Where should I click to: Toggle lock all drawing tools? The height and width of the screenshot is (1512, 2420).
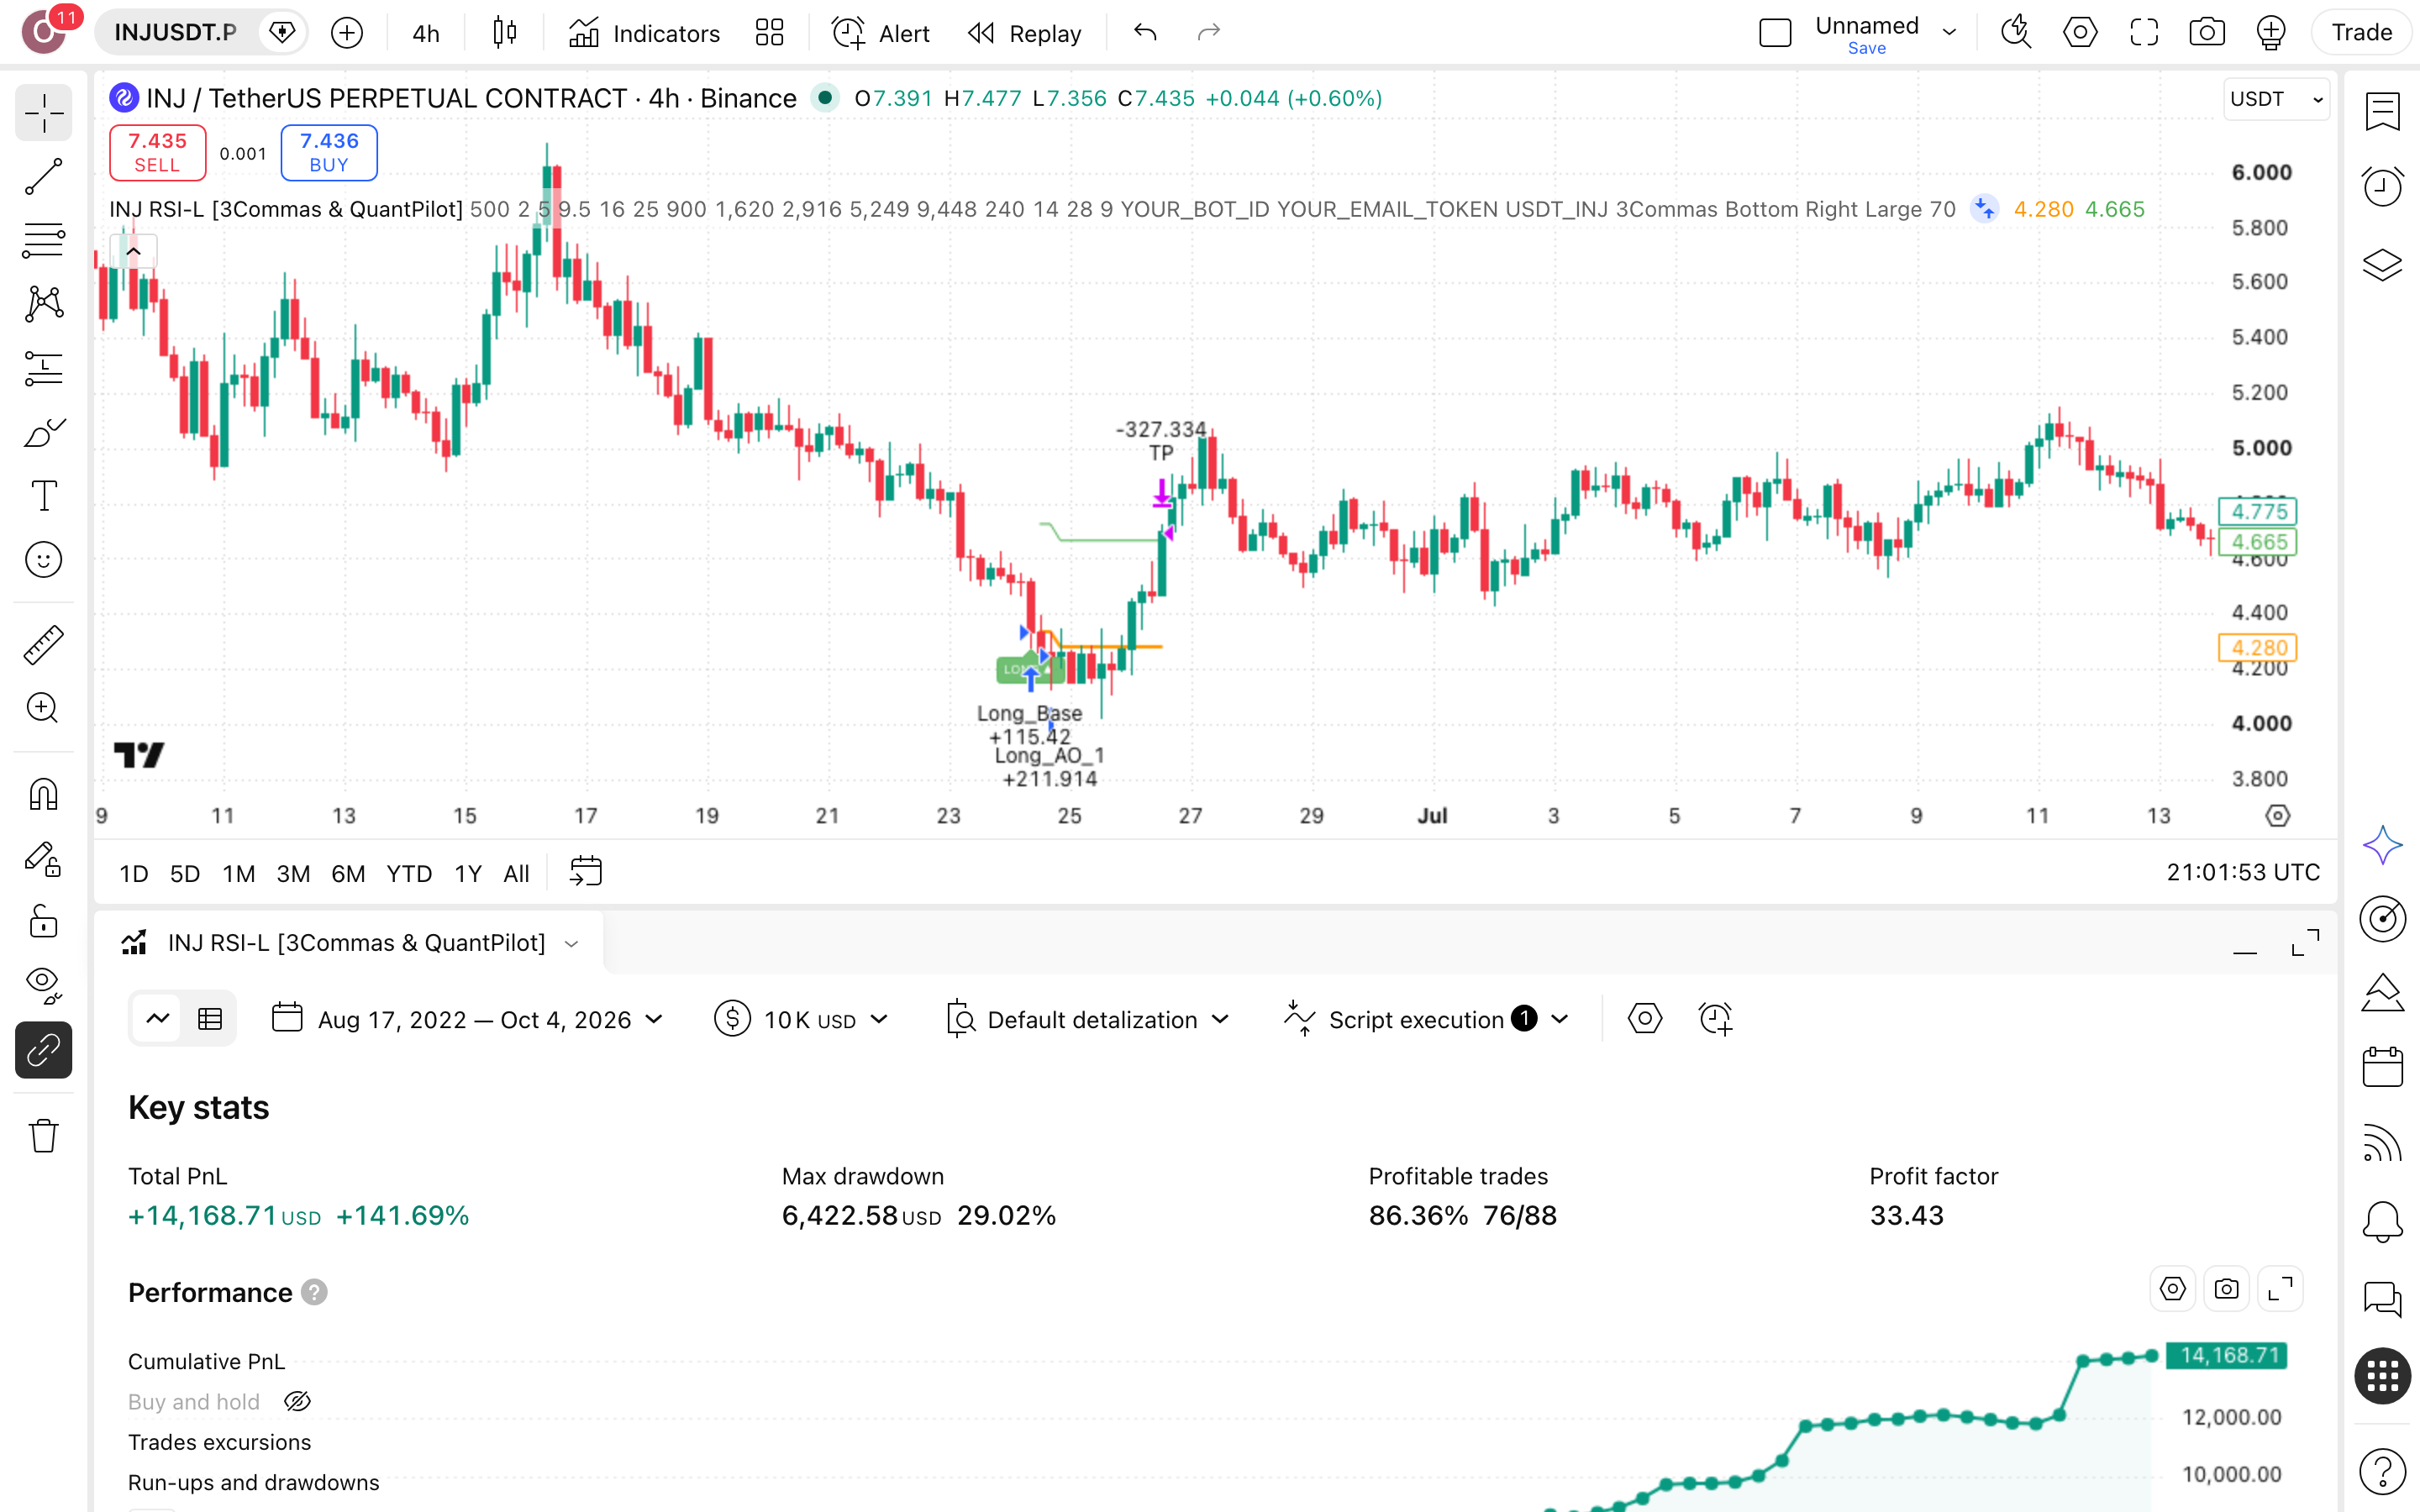coord(43,921)
